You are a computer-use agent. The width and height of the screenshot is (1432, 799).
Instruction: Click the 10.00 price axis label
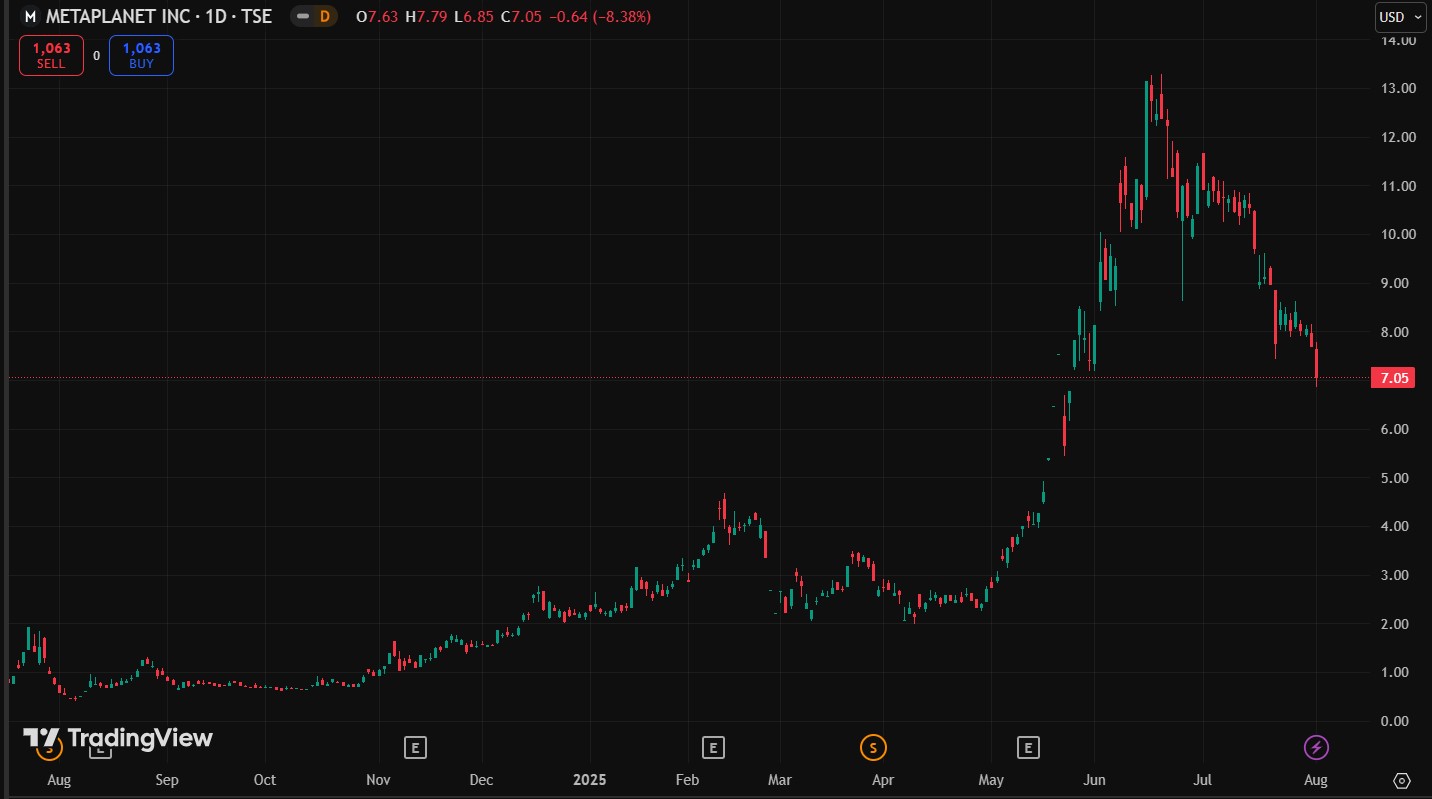click(1397, 234)
